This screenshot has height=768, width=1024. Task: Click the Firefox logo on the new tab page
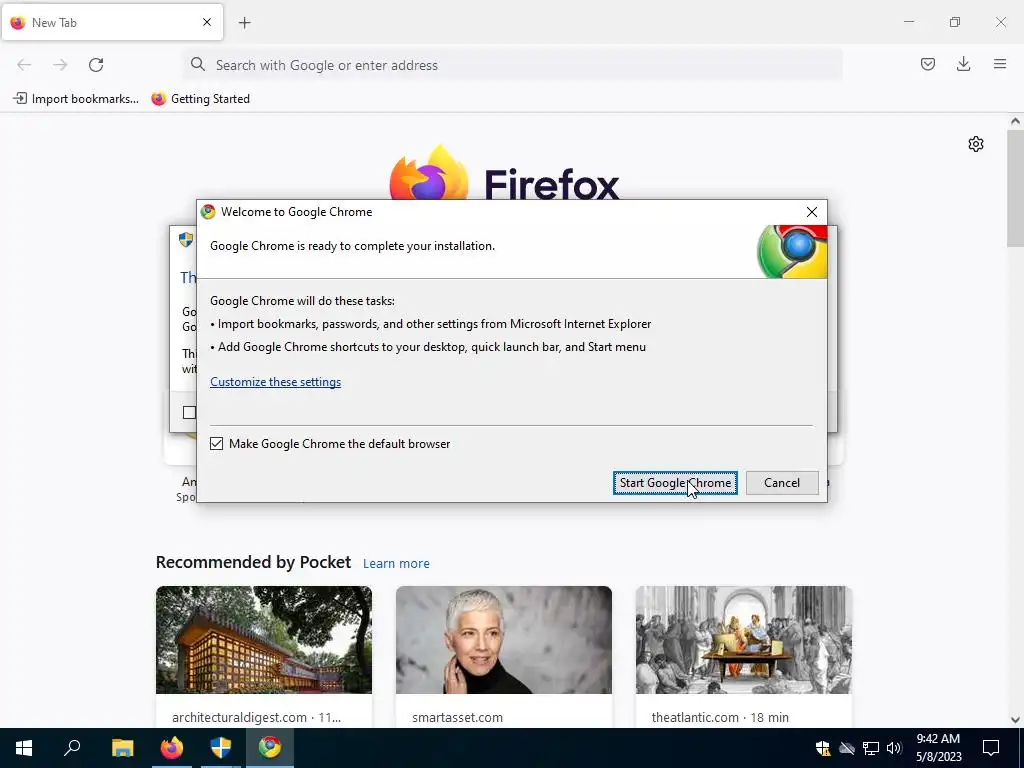pyautogui.click(x=428, y=172)
